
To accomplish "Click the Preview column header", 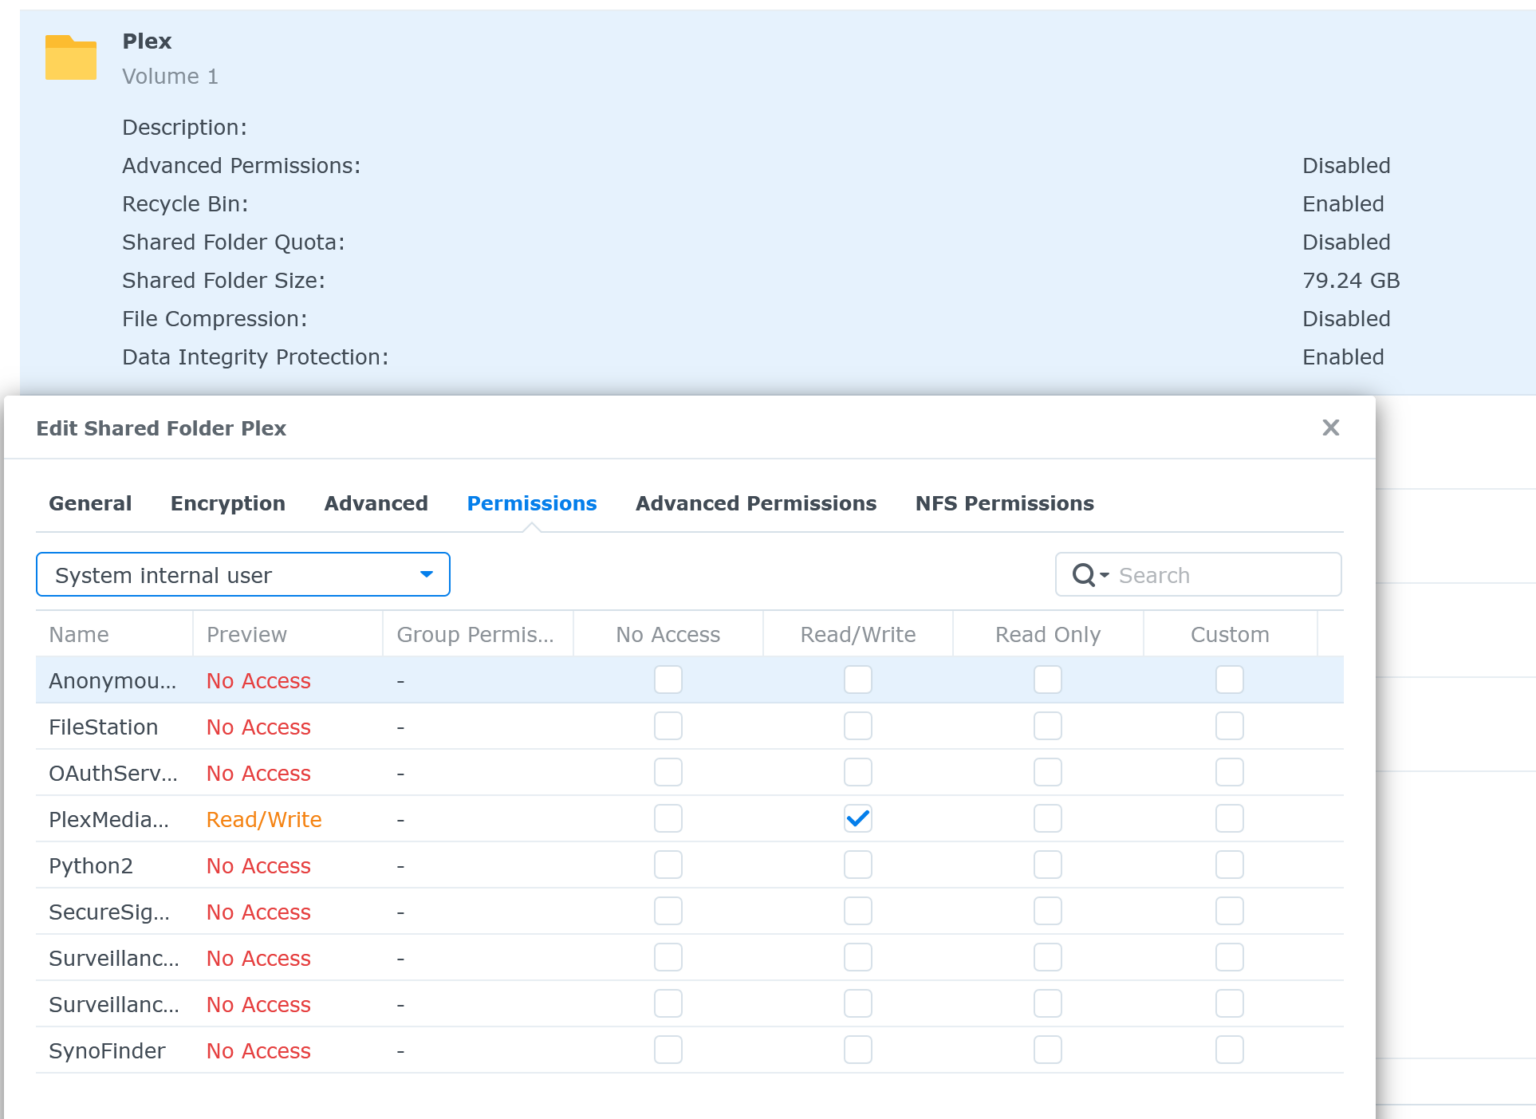I will click(x=287, y=634).
